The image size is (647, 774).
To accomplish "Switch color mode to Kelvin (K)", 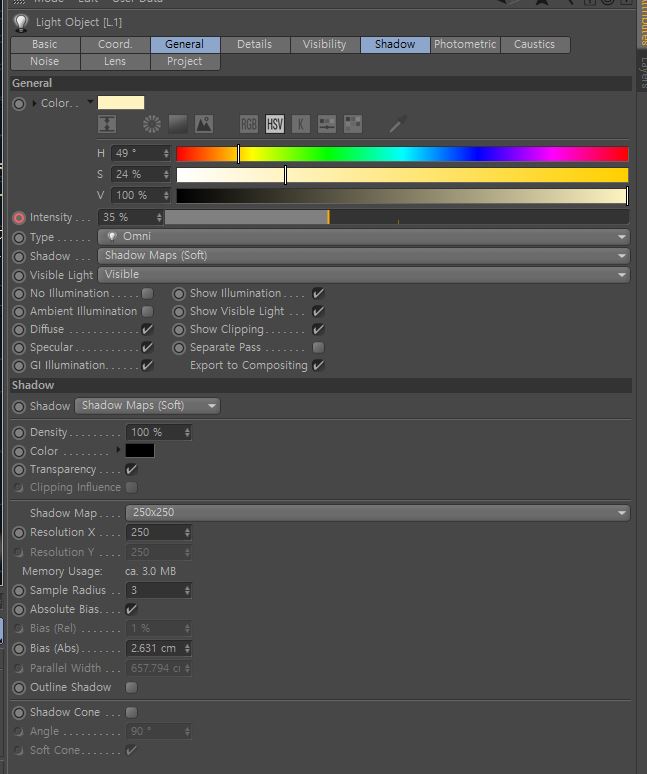I will click(x=301, y=124).
